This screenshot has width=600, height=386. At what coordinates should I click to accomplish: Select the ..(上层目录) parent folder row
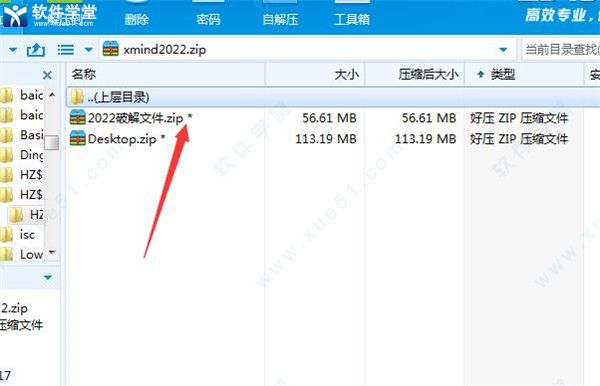click(333, 97)
